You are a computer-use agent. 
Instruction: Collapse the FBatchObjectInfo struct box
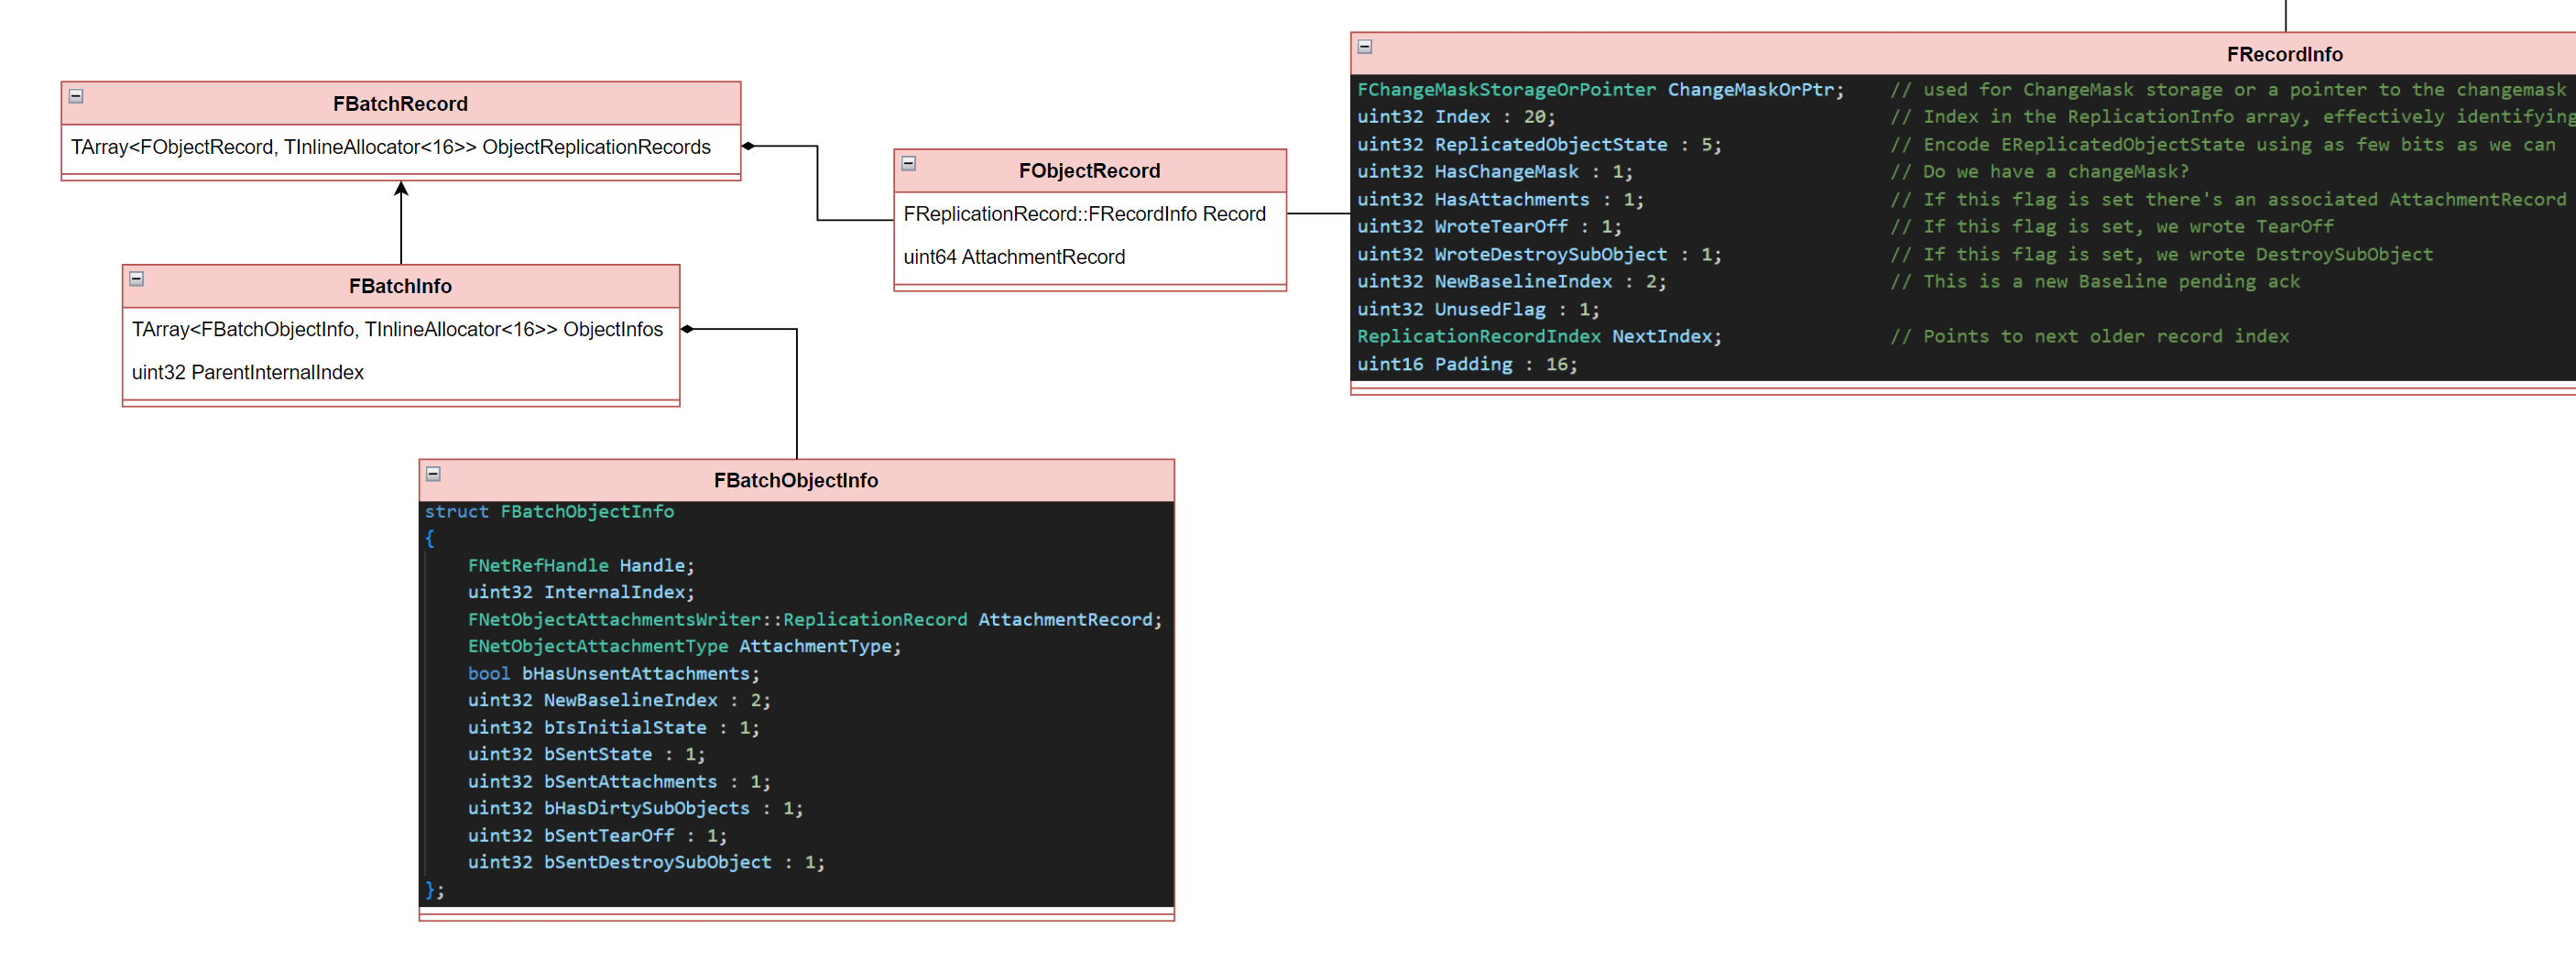pyautogui.click(x=433, y=474)
